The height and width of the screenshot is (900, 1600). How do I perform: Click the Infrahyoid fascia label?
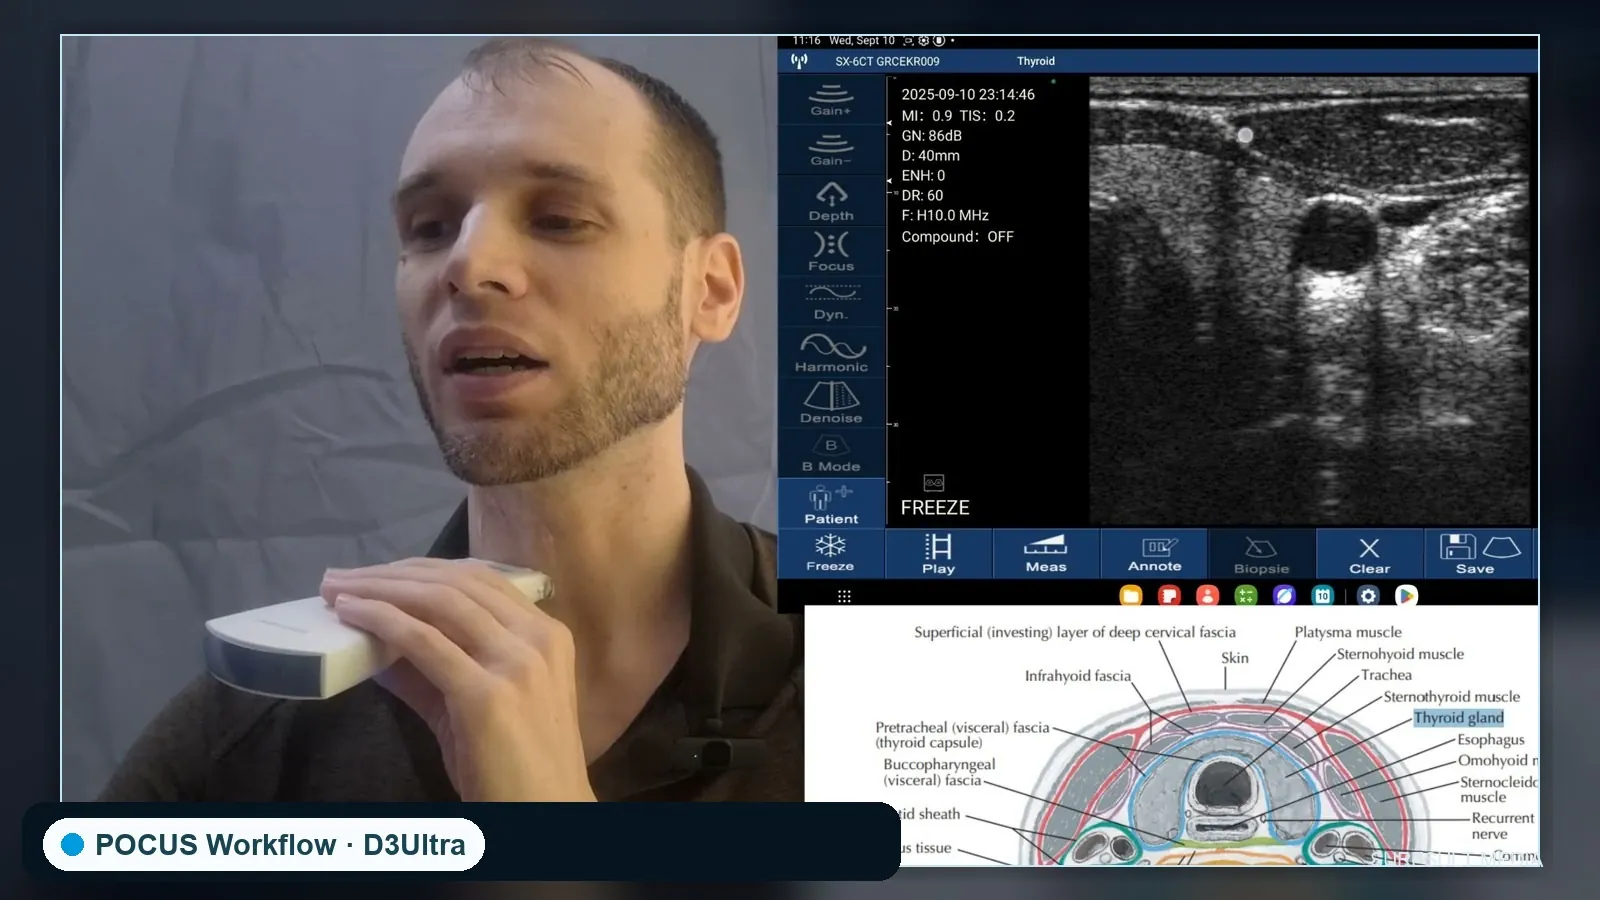click(1077, 676)
